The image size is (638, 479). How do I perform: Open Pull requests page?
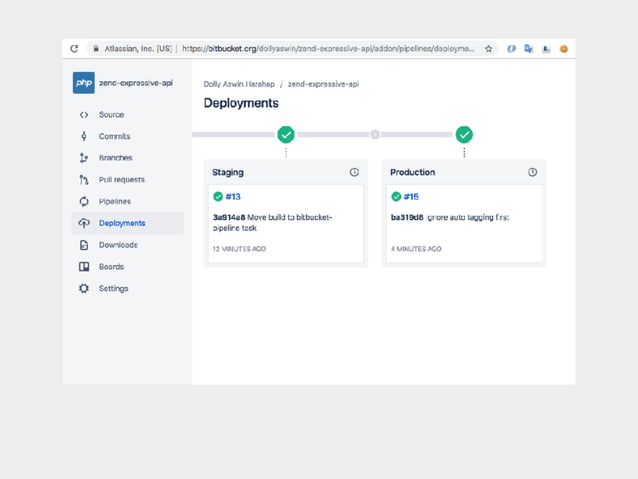(x=121, y=180)
